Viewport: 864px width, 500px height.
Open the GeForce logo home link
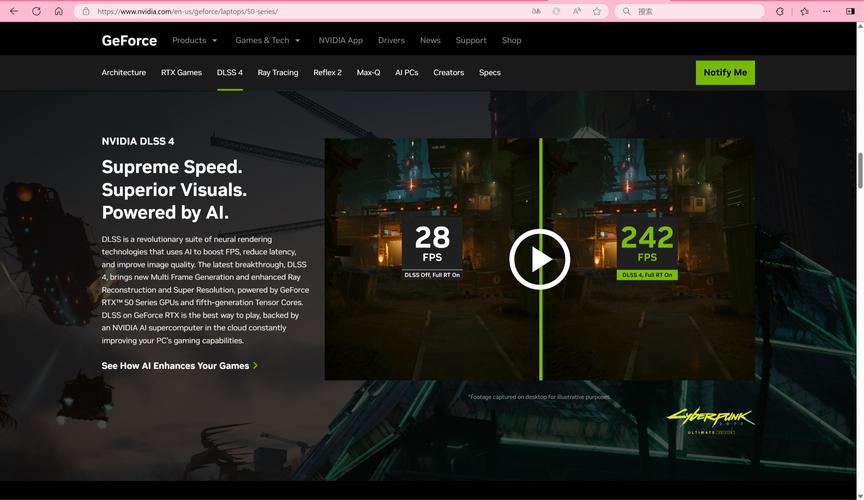129,40
